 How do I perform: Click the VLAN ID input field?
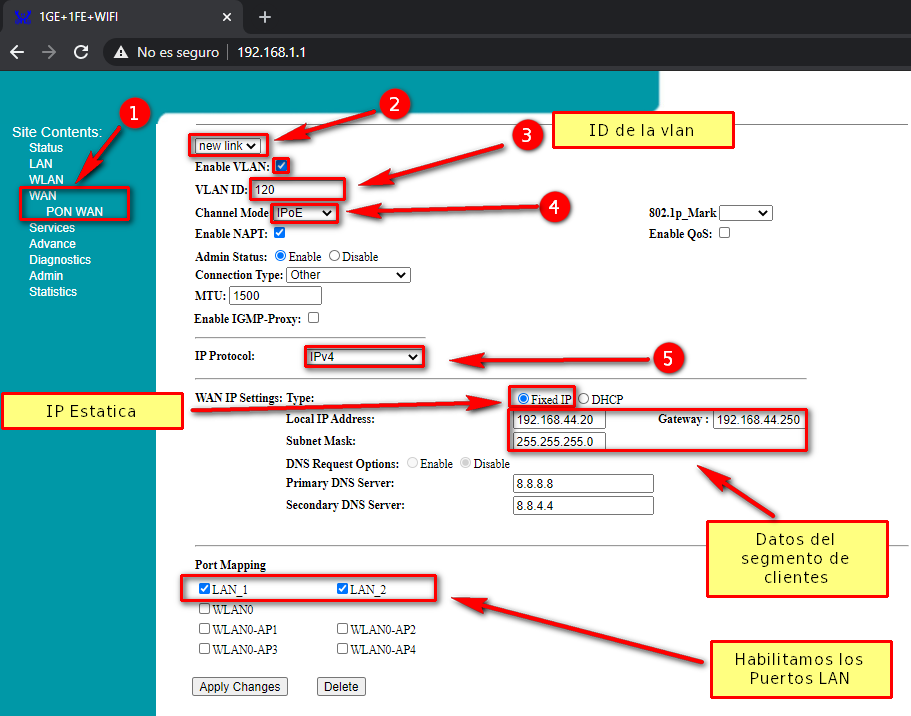297,189
